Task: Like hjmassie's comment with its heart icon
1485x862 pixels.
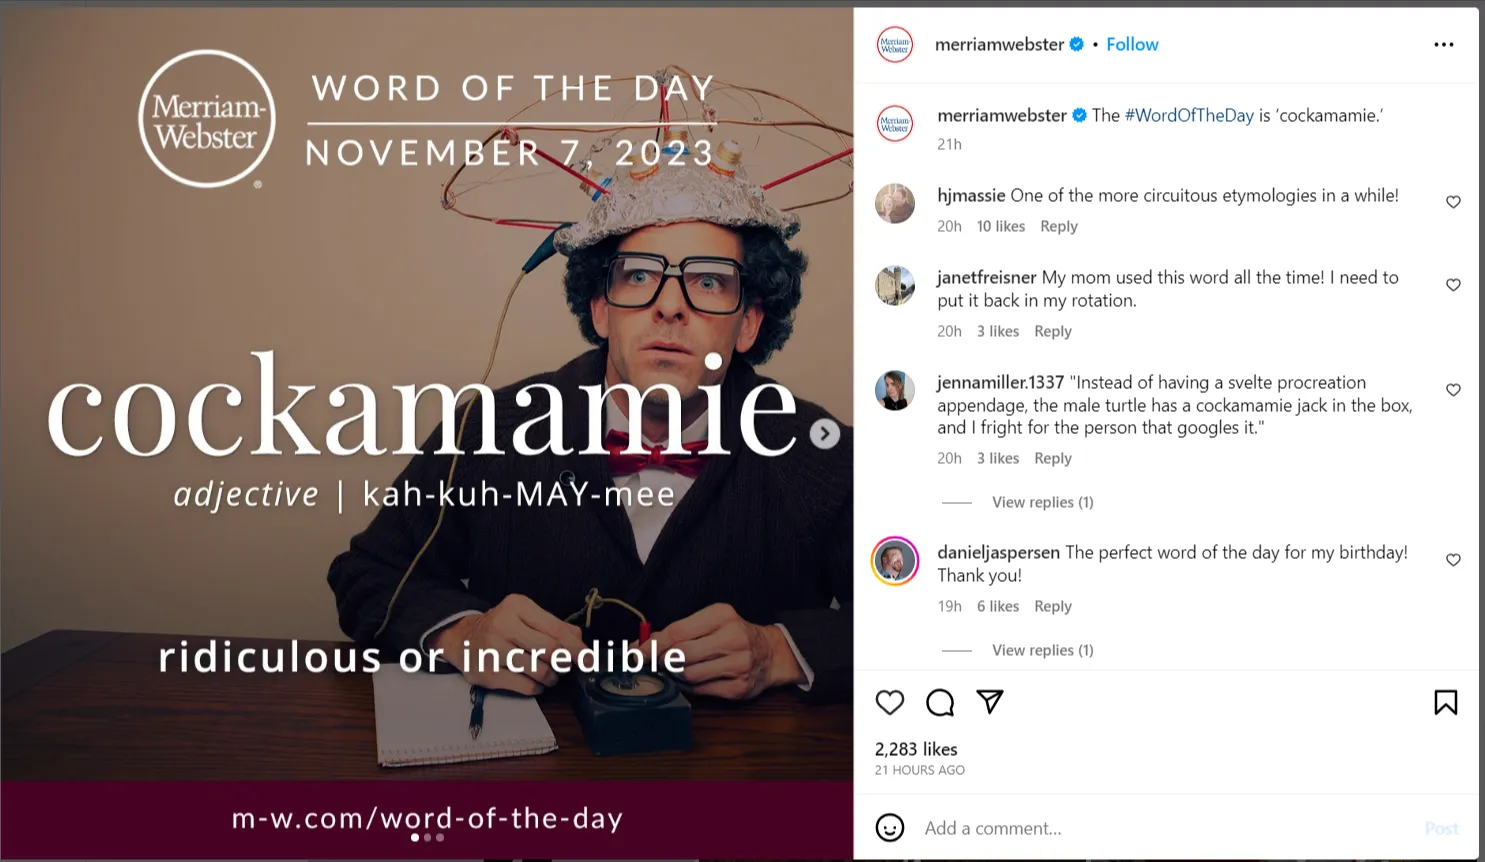Action: pos(1453,202)
